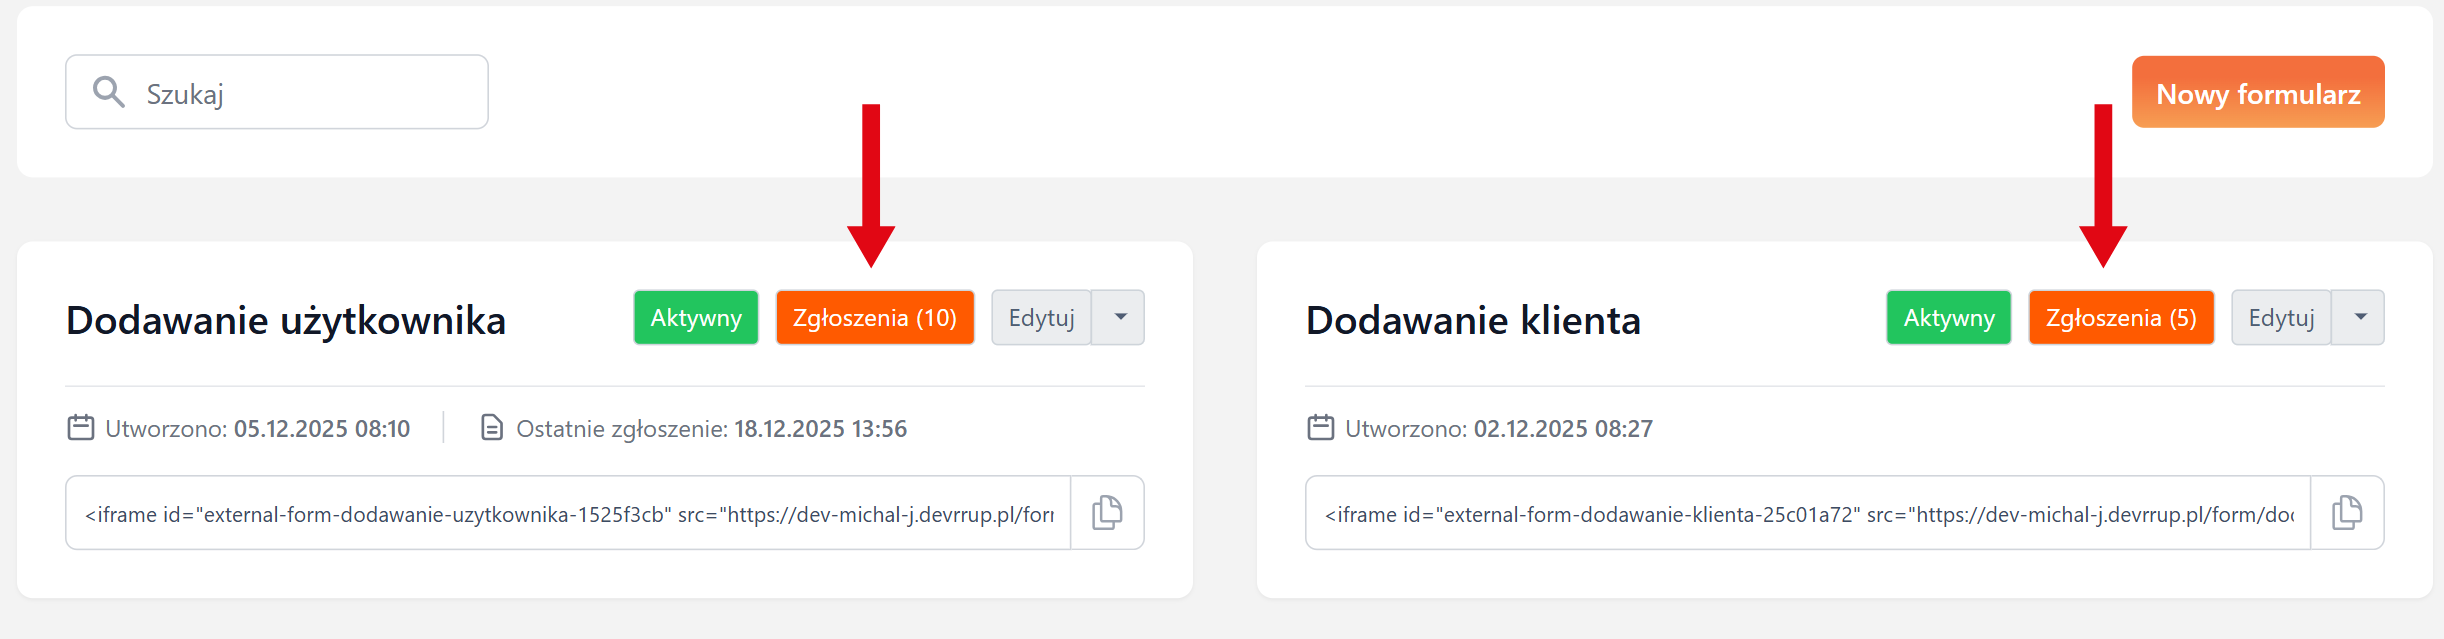Image resolution: width=2444 pixels, height=639 pixels.
Task: Open the Dodawanie użytkownika form title
Action: tap(286, 320)
